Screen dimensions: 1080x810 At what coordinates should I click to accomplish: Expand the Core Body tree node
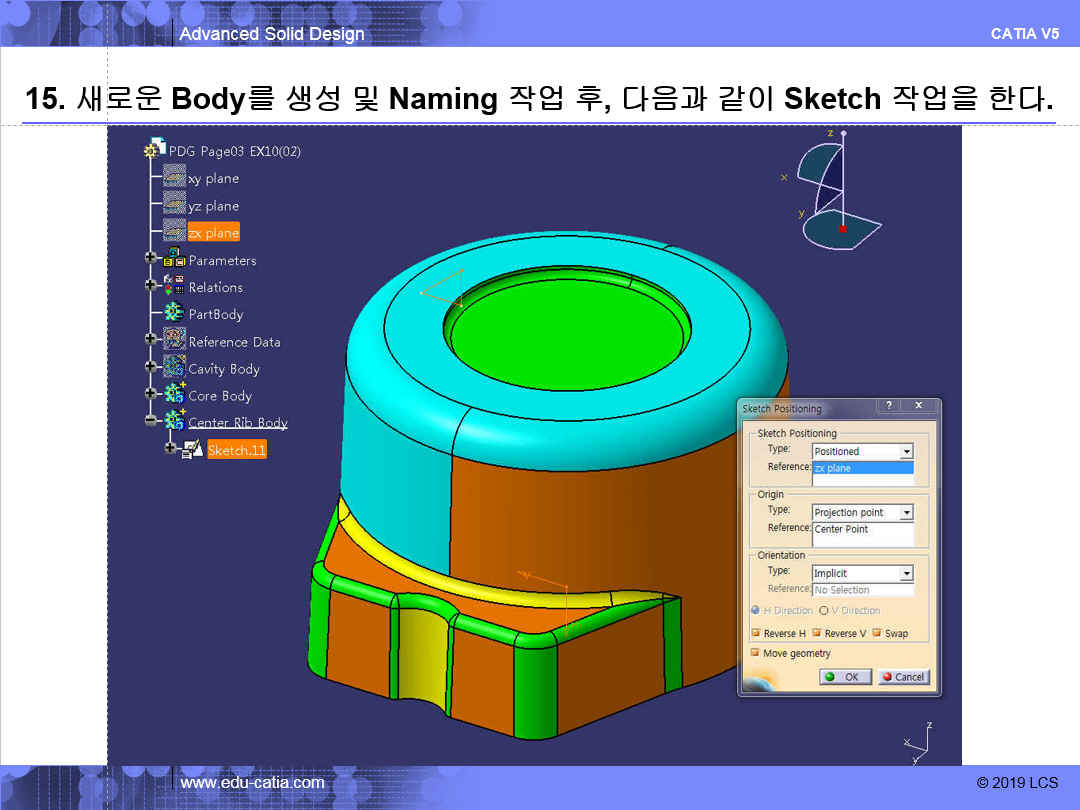(x=151, y=395)
